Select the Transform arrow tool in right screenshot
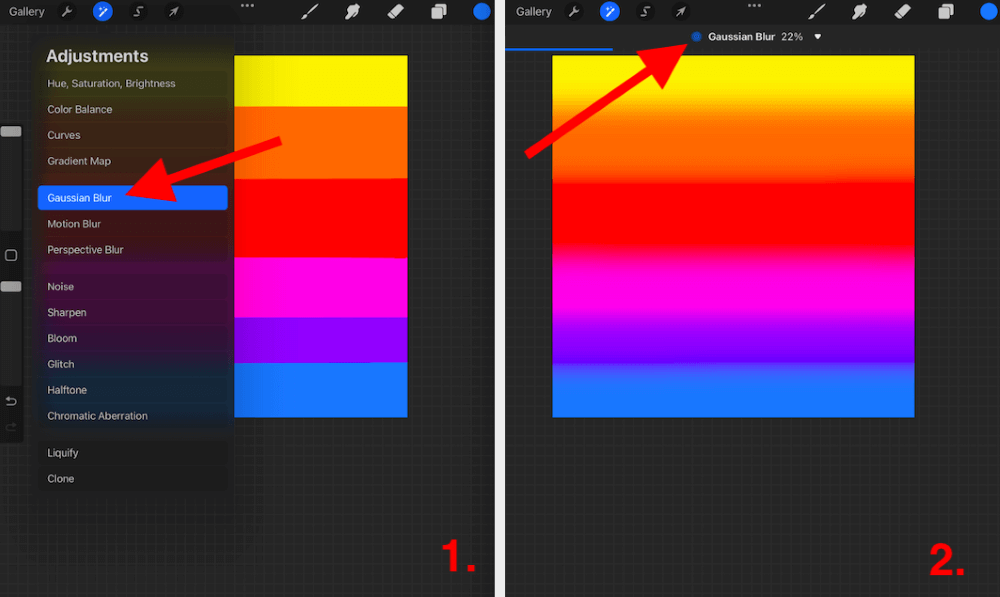The height and width of the screenshot is (597, 1000). coord(680,11)
